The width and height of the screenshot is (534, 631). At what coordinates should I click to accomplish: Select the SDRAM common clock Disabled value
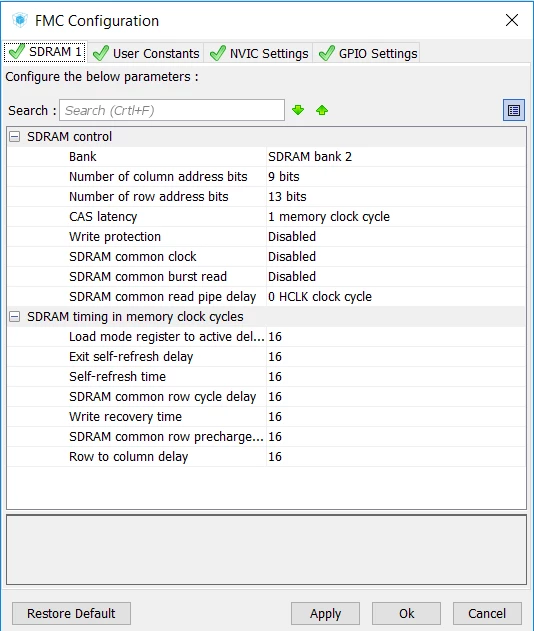pos(396,257)
